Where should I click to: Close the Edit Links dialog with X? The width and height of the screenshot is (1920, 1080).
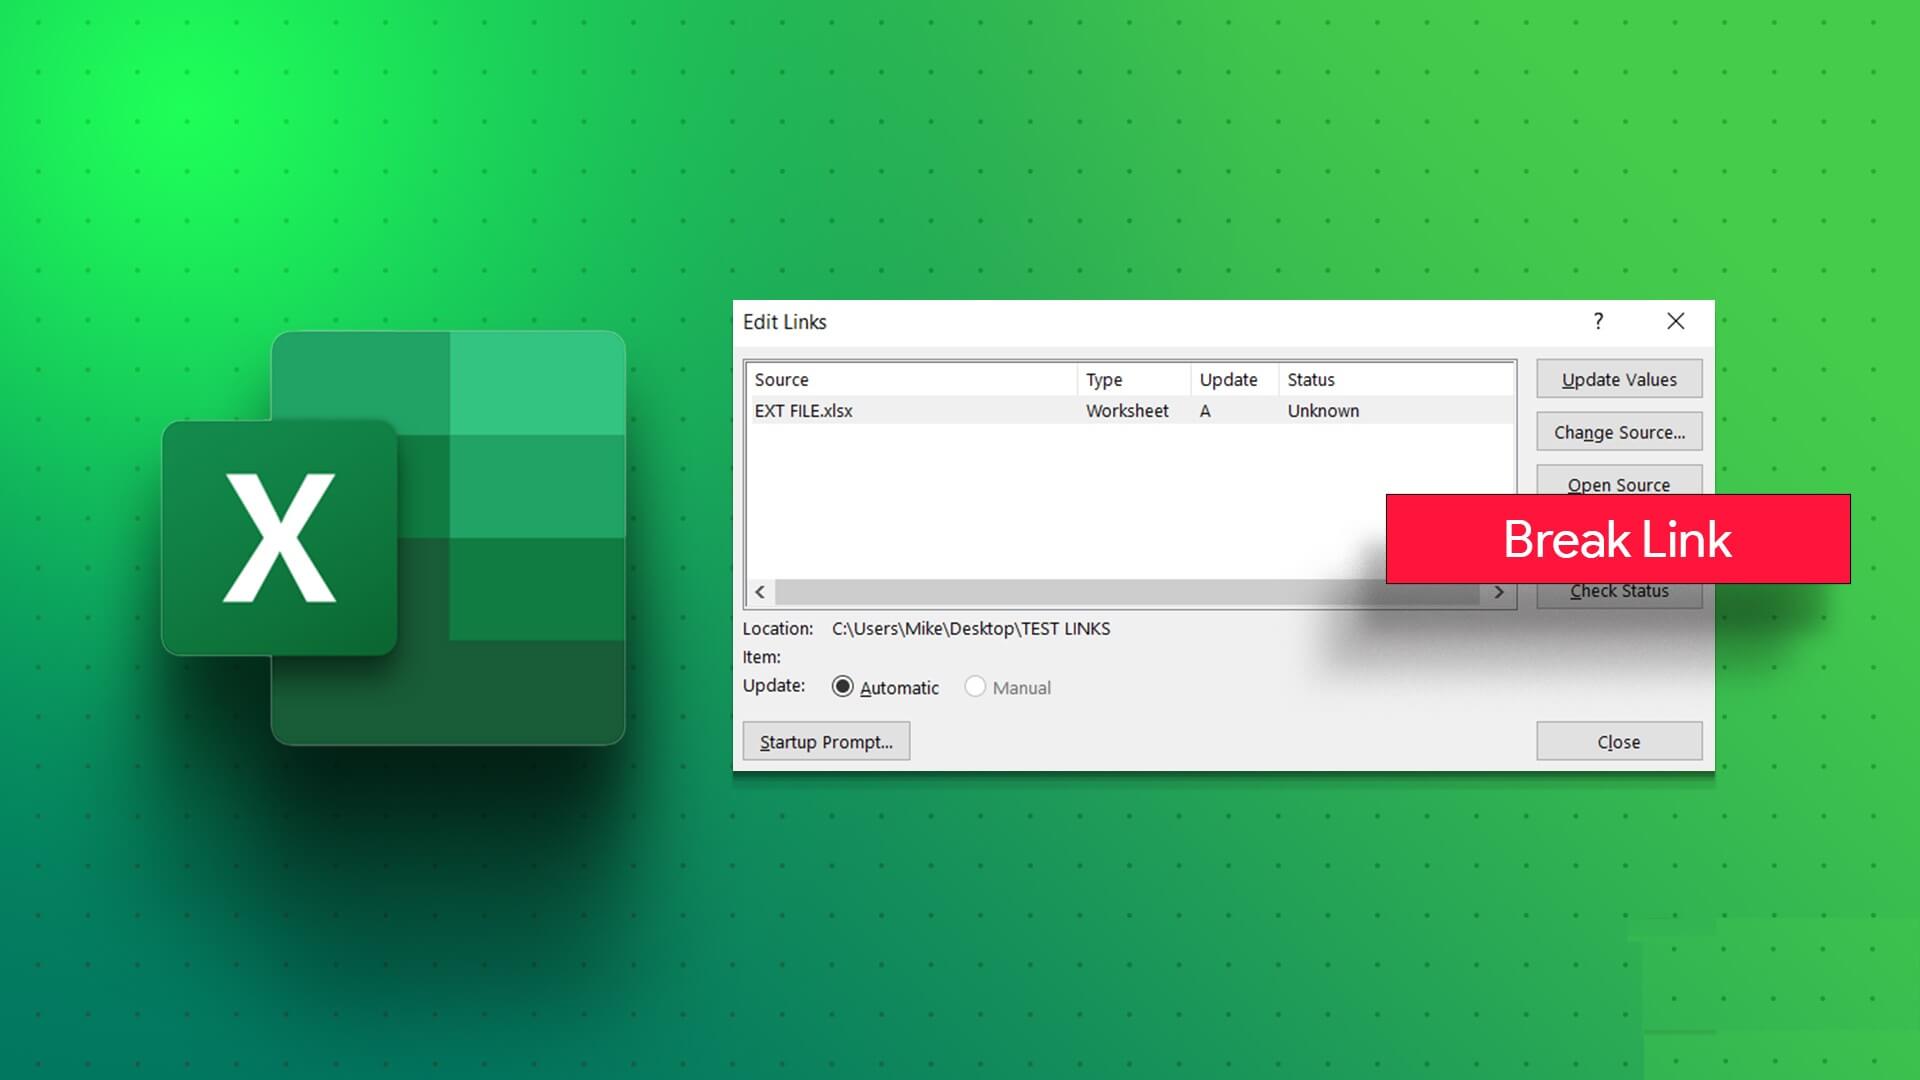(x=1676, y=321)
